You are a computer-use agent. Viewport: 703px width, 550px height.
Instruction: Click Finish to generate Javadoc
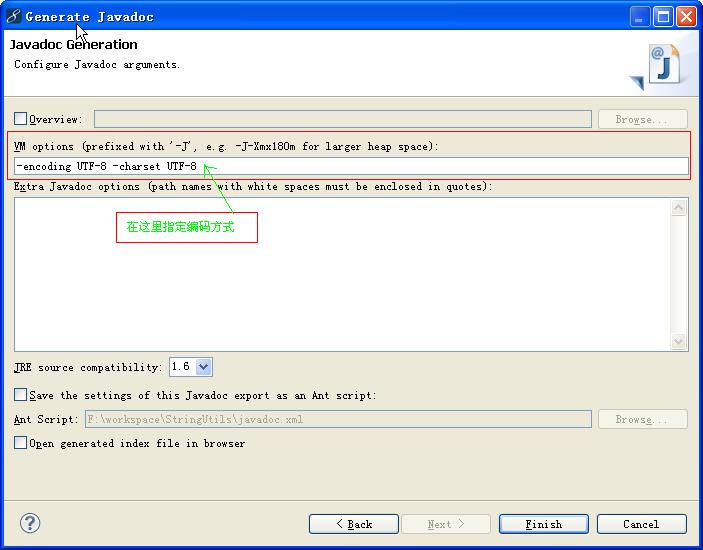543,524
